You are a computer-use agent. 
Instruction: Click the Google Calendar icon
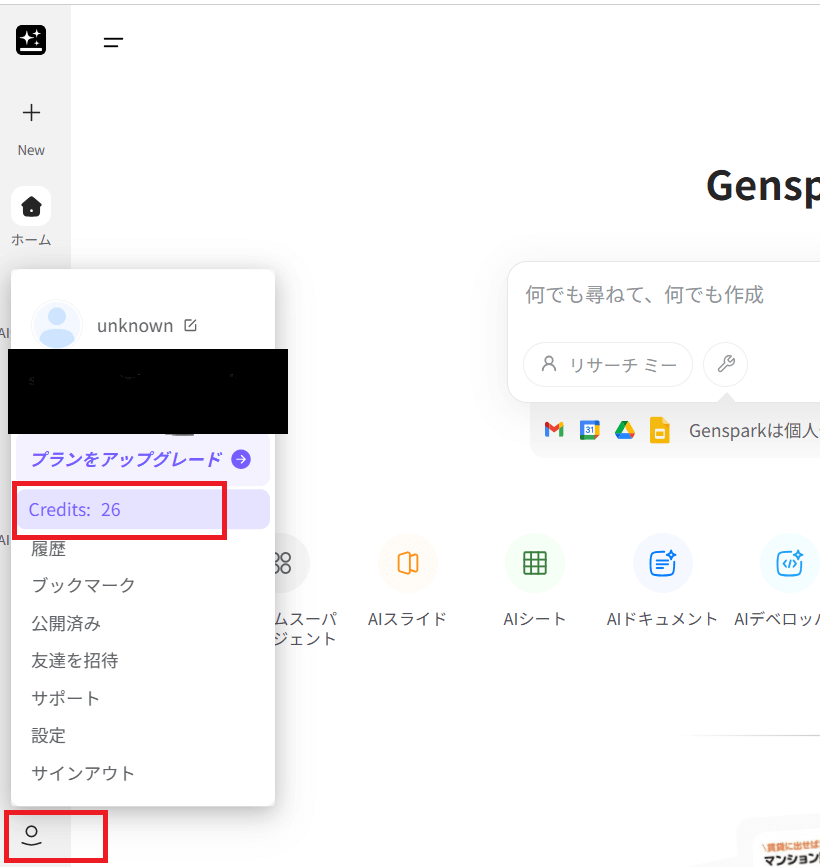[x=590, y=430]
